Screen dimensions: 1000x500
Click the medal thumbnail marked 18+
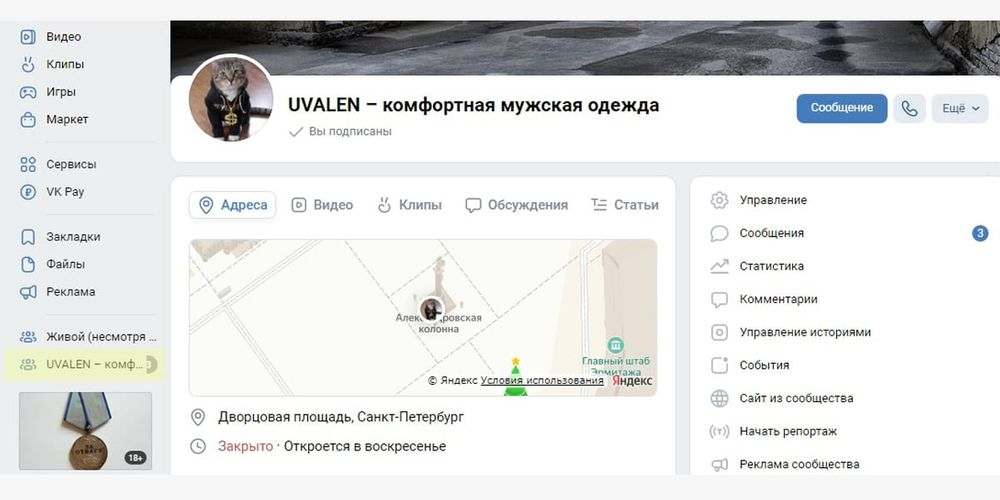[85, 431]
